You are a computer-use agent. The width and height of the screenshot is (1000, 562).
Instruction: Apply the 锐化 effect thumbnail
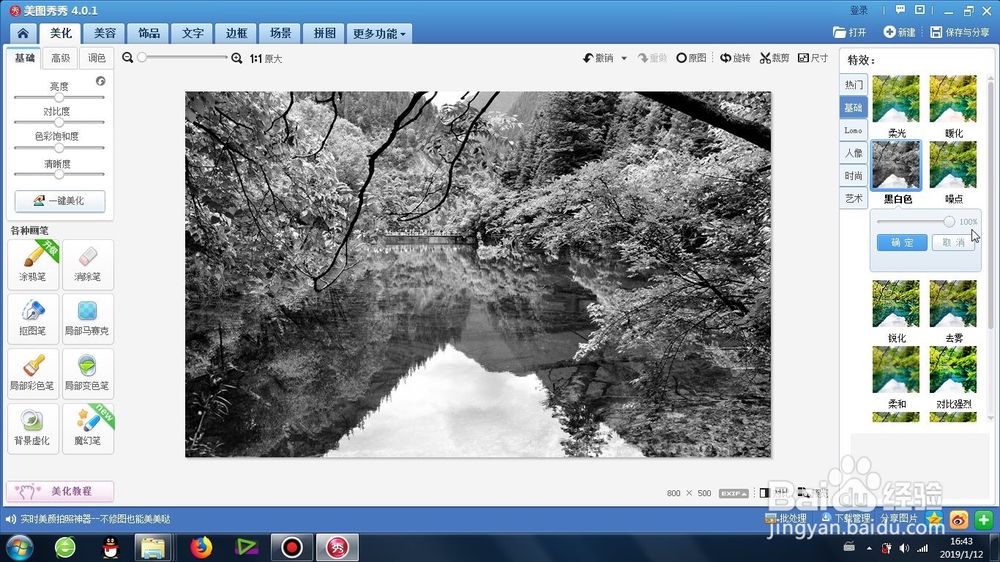tap(896, 304)
